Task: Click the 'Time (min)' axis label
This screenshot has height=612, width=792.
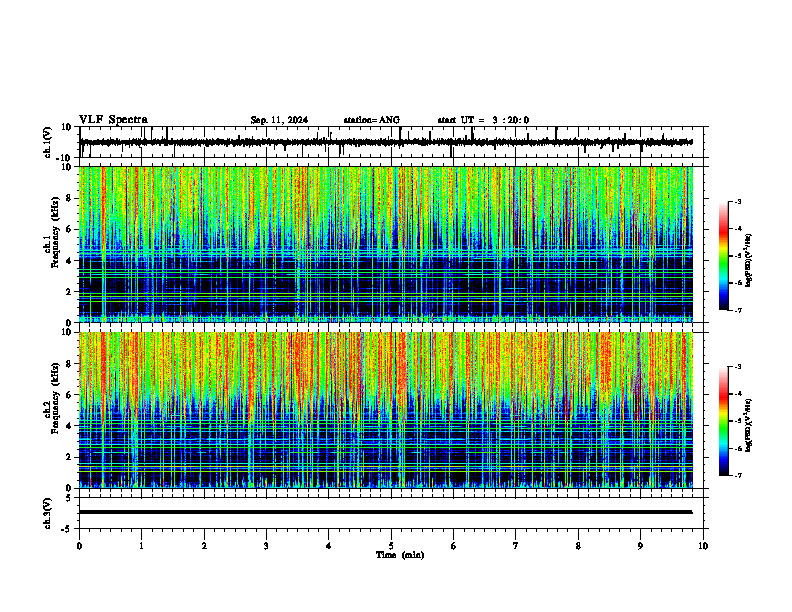Action: (400, 555)
